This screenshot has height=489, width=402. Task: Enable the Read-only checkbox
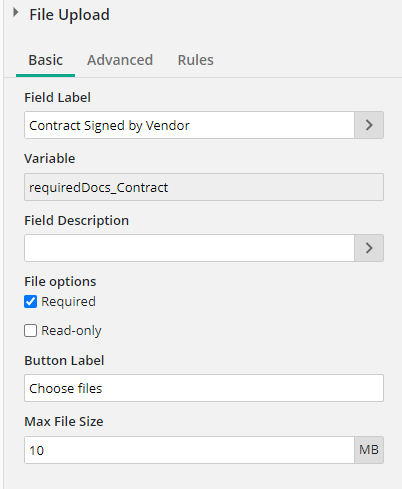pos(30,331)
